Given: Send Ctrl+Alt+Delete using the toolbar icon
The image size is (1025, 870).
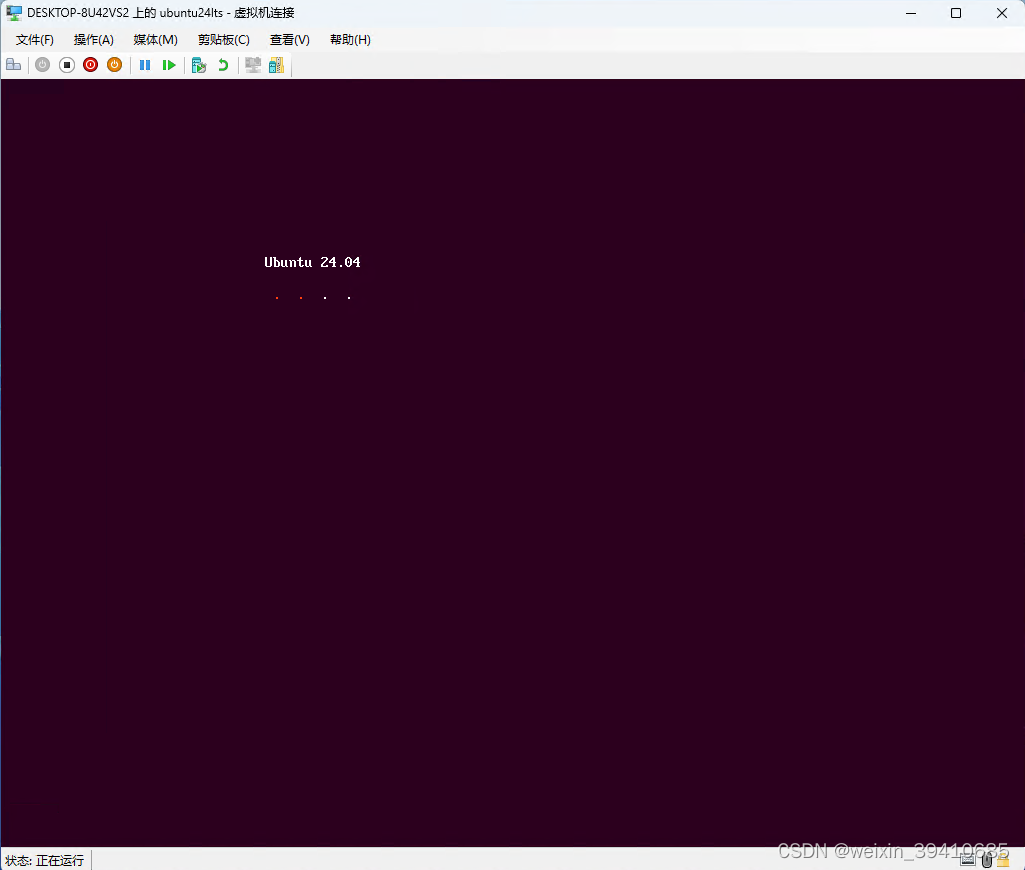Looking at the screenshot, I should [x=13, y=64].
